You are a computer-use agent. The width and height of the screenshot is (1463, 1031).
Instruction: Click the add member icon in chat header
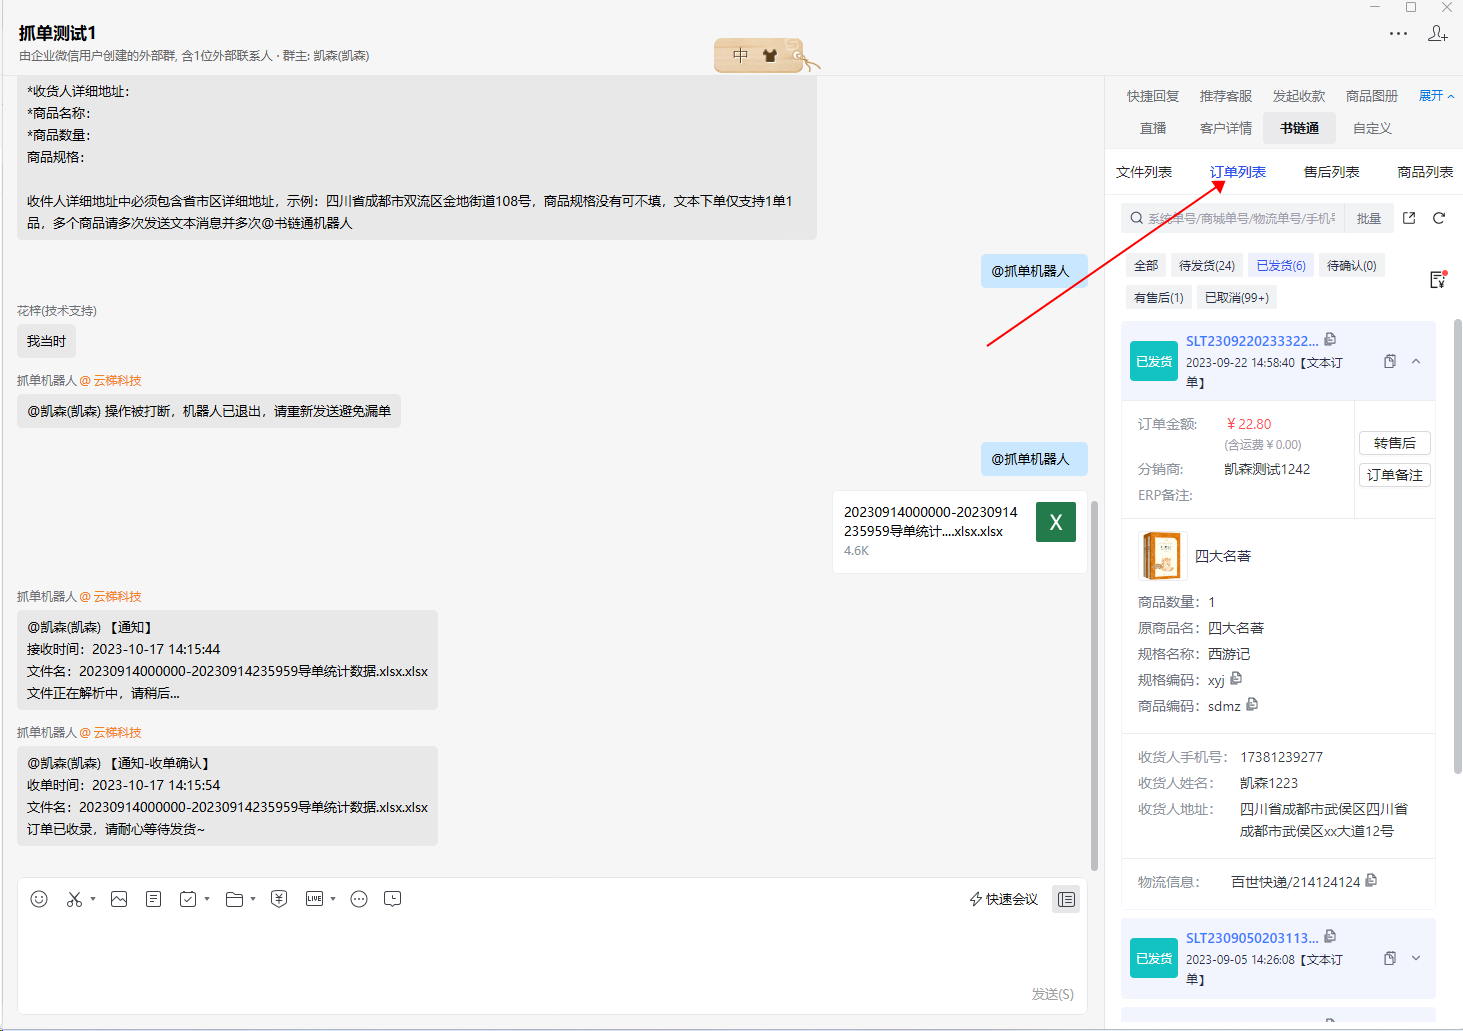click(1438, 34)
